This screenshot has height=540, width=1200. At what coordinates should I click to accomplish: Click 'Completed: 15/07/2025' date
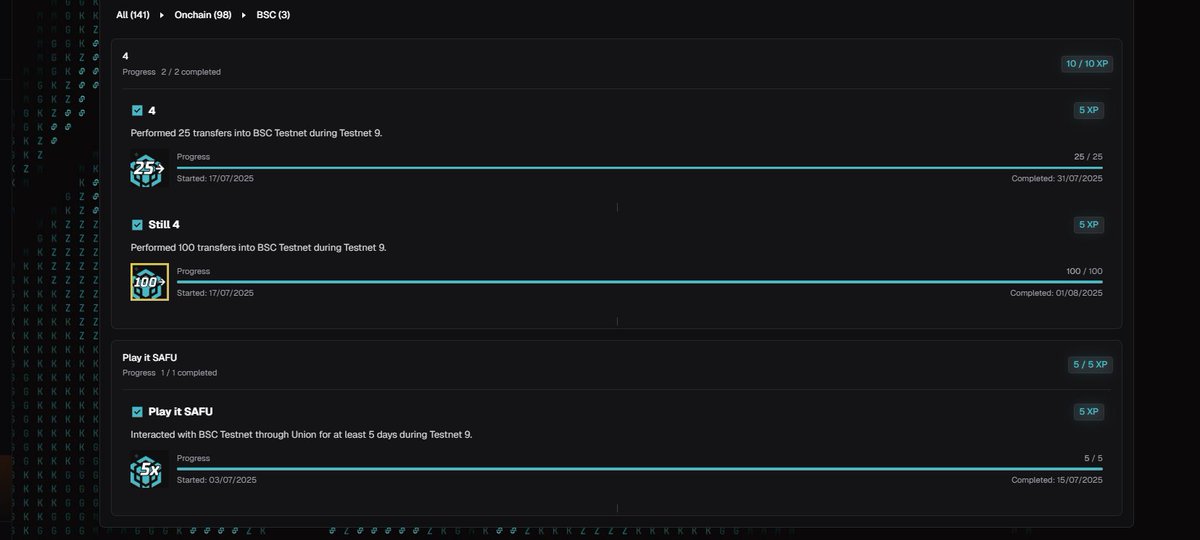1057,481
